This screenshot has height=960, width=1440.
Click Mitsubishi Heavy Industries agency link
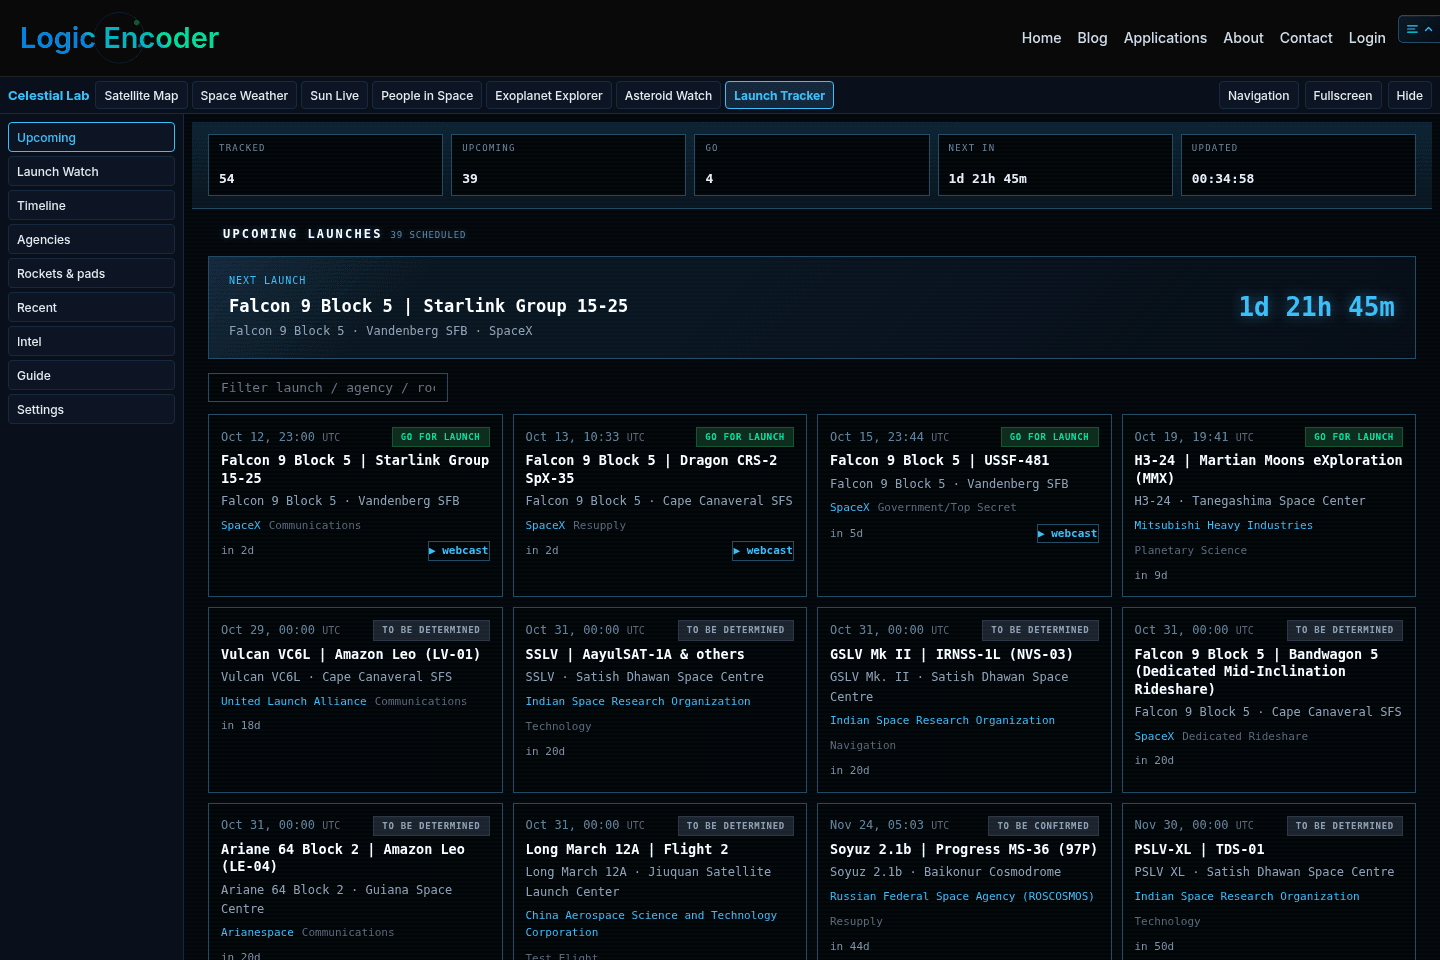(1223, 525)
